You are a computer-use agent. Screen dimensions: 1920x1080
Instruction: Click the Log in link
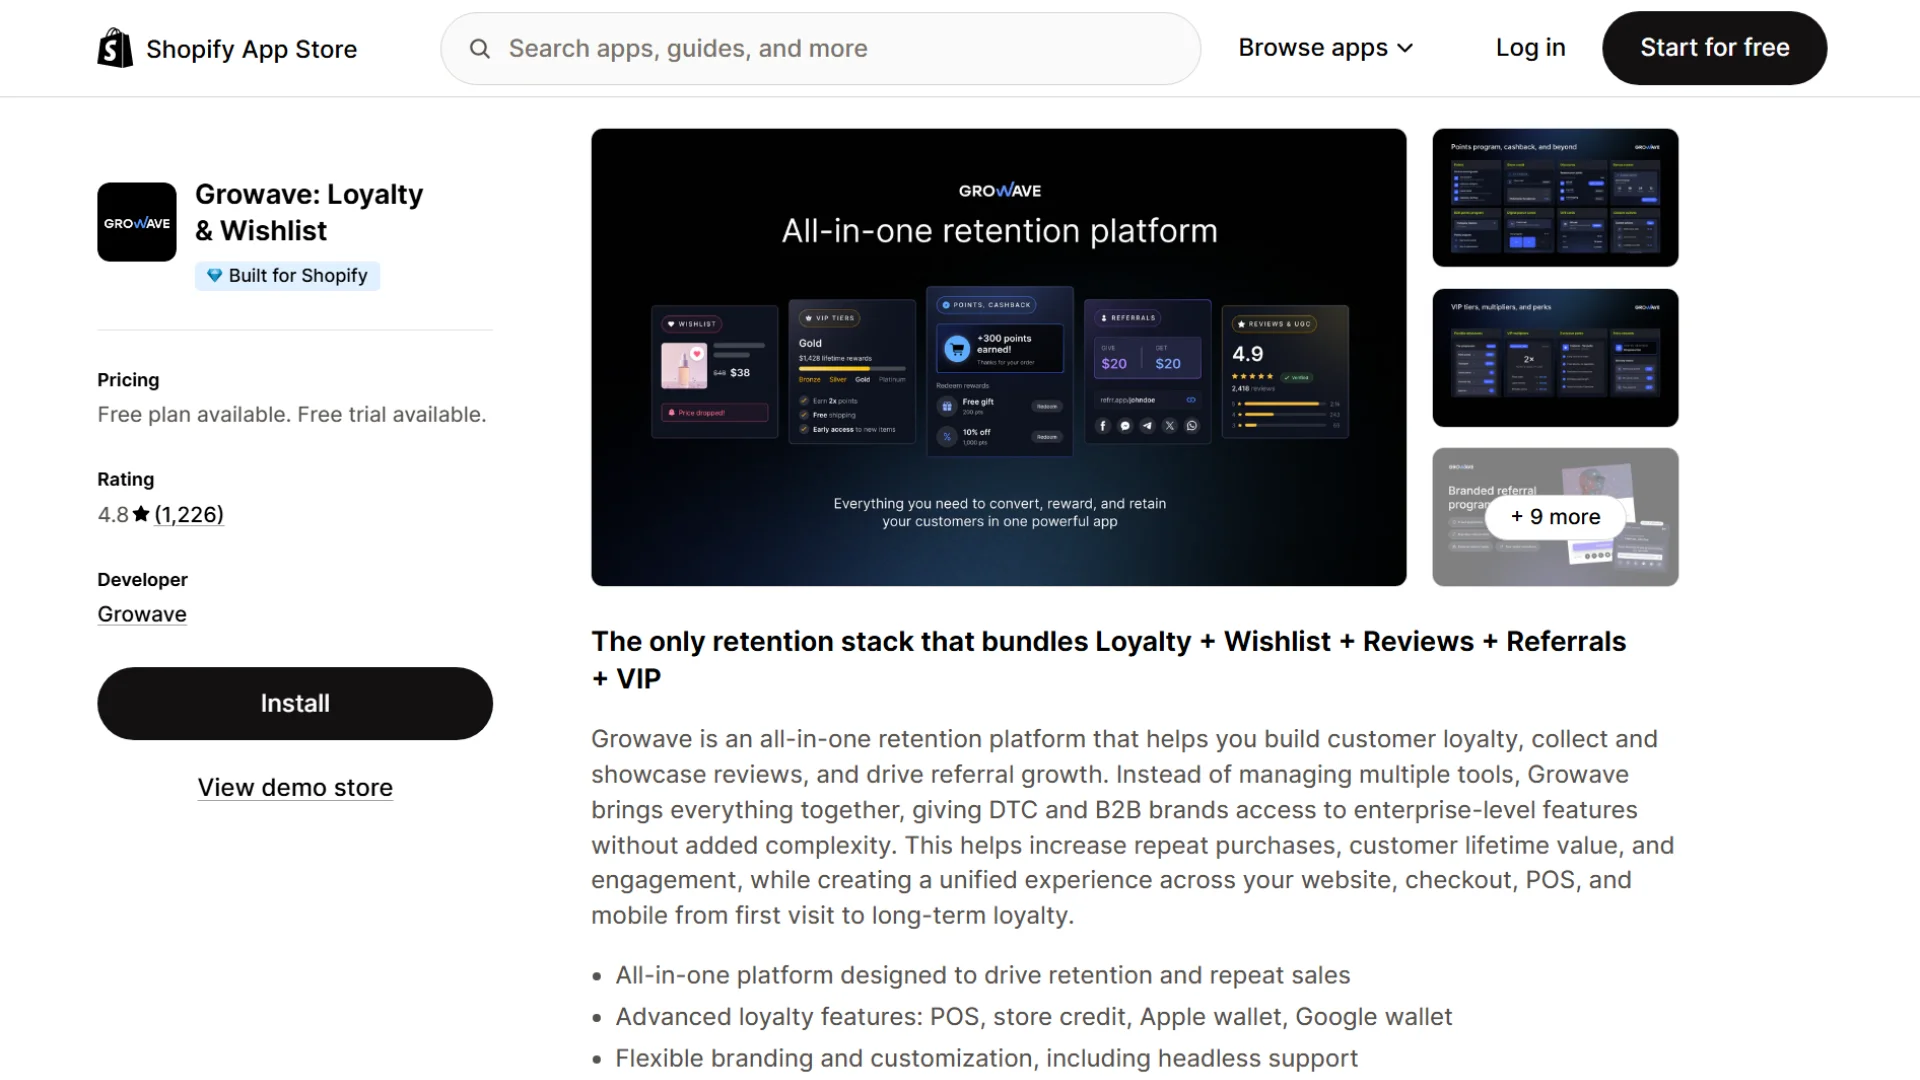coord(1530,48)
